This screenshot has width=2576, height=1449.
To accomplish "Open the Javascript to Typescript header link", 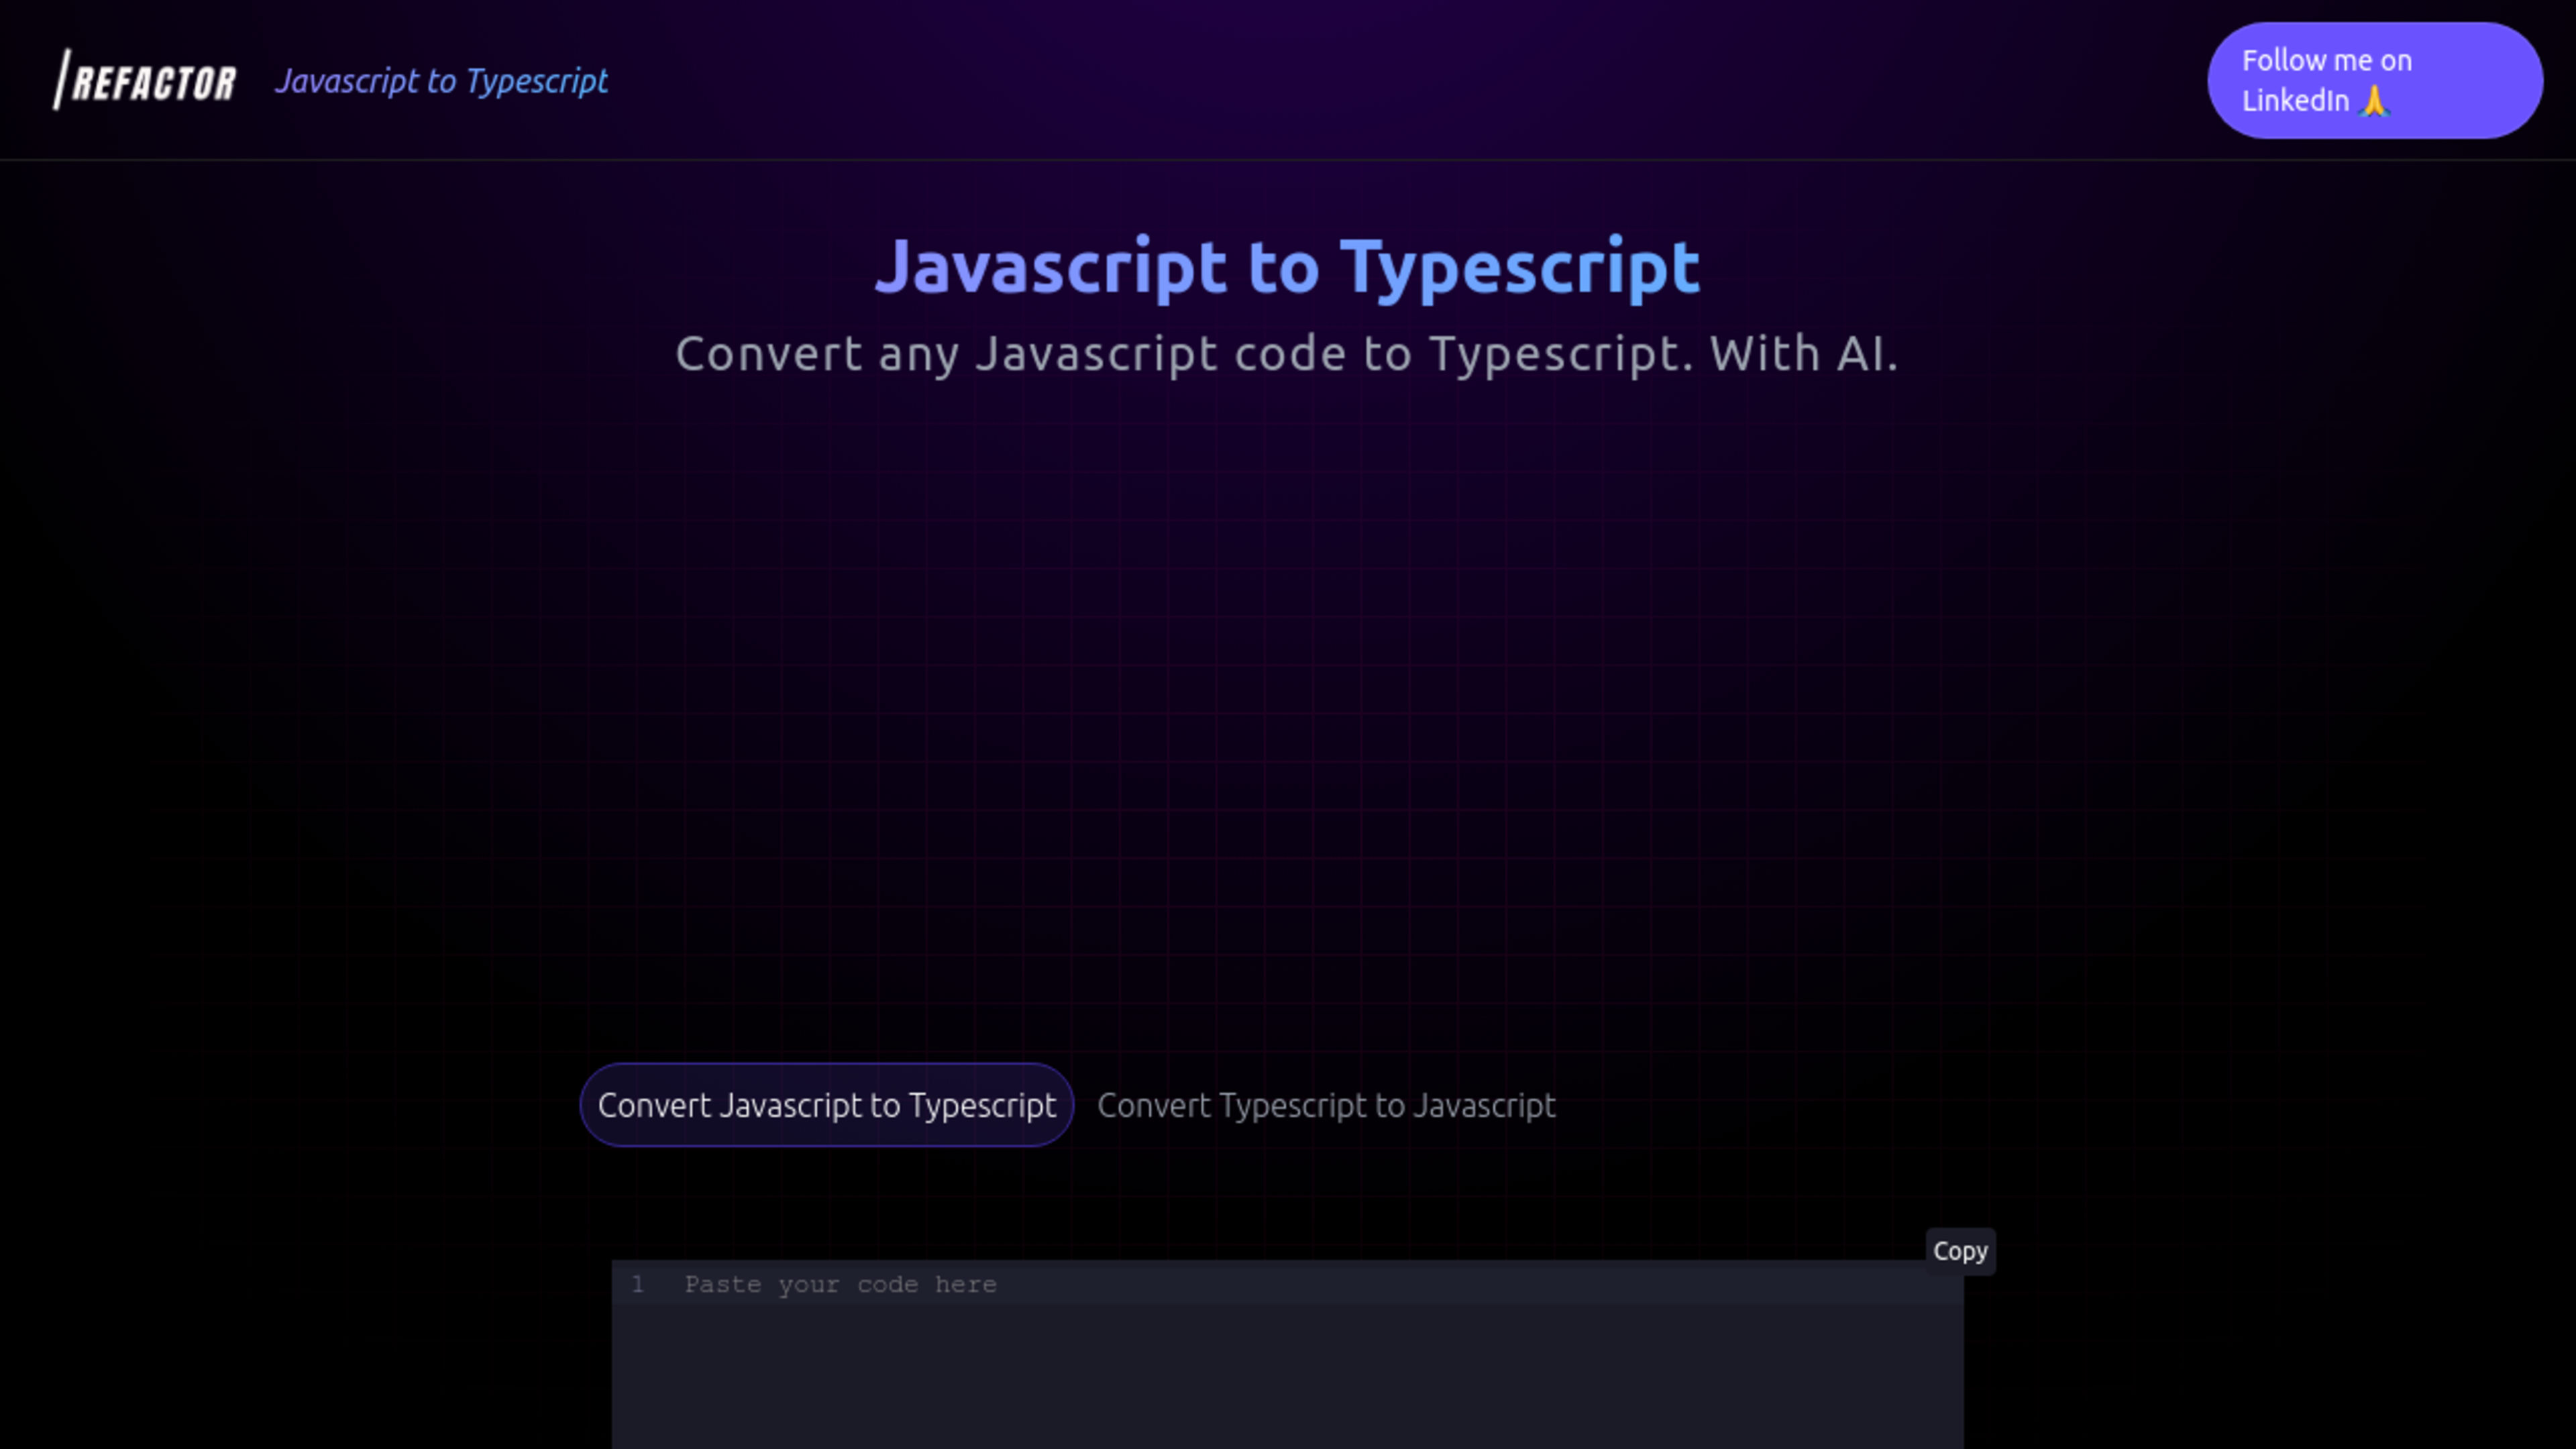I will tap(441, 81).
